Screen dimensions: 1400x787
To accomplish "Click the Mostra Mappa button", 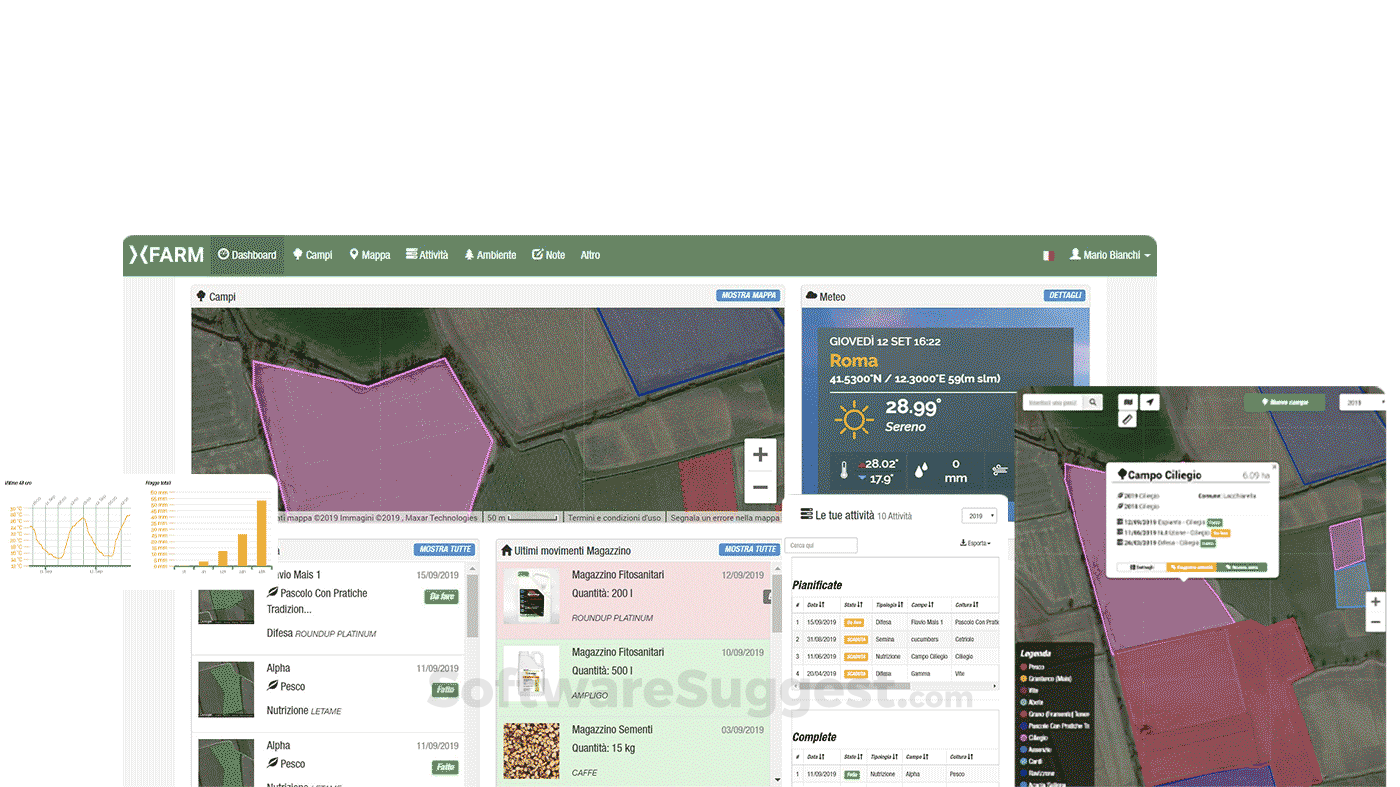I will tap(749, 296).
